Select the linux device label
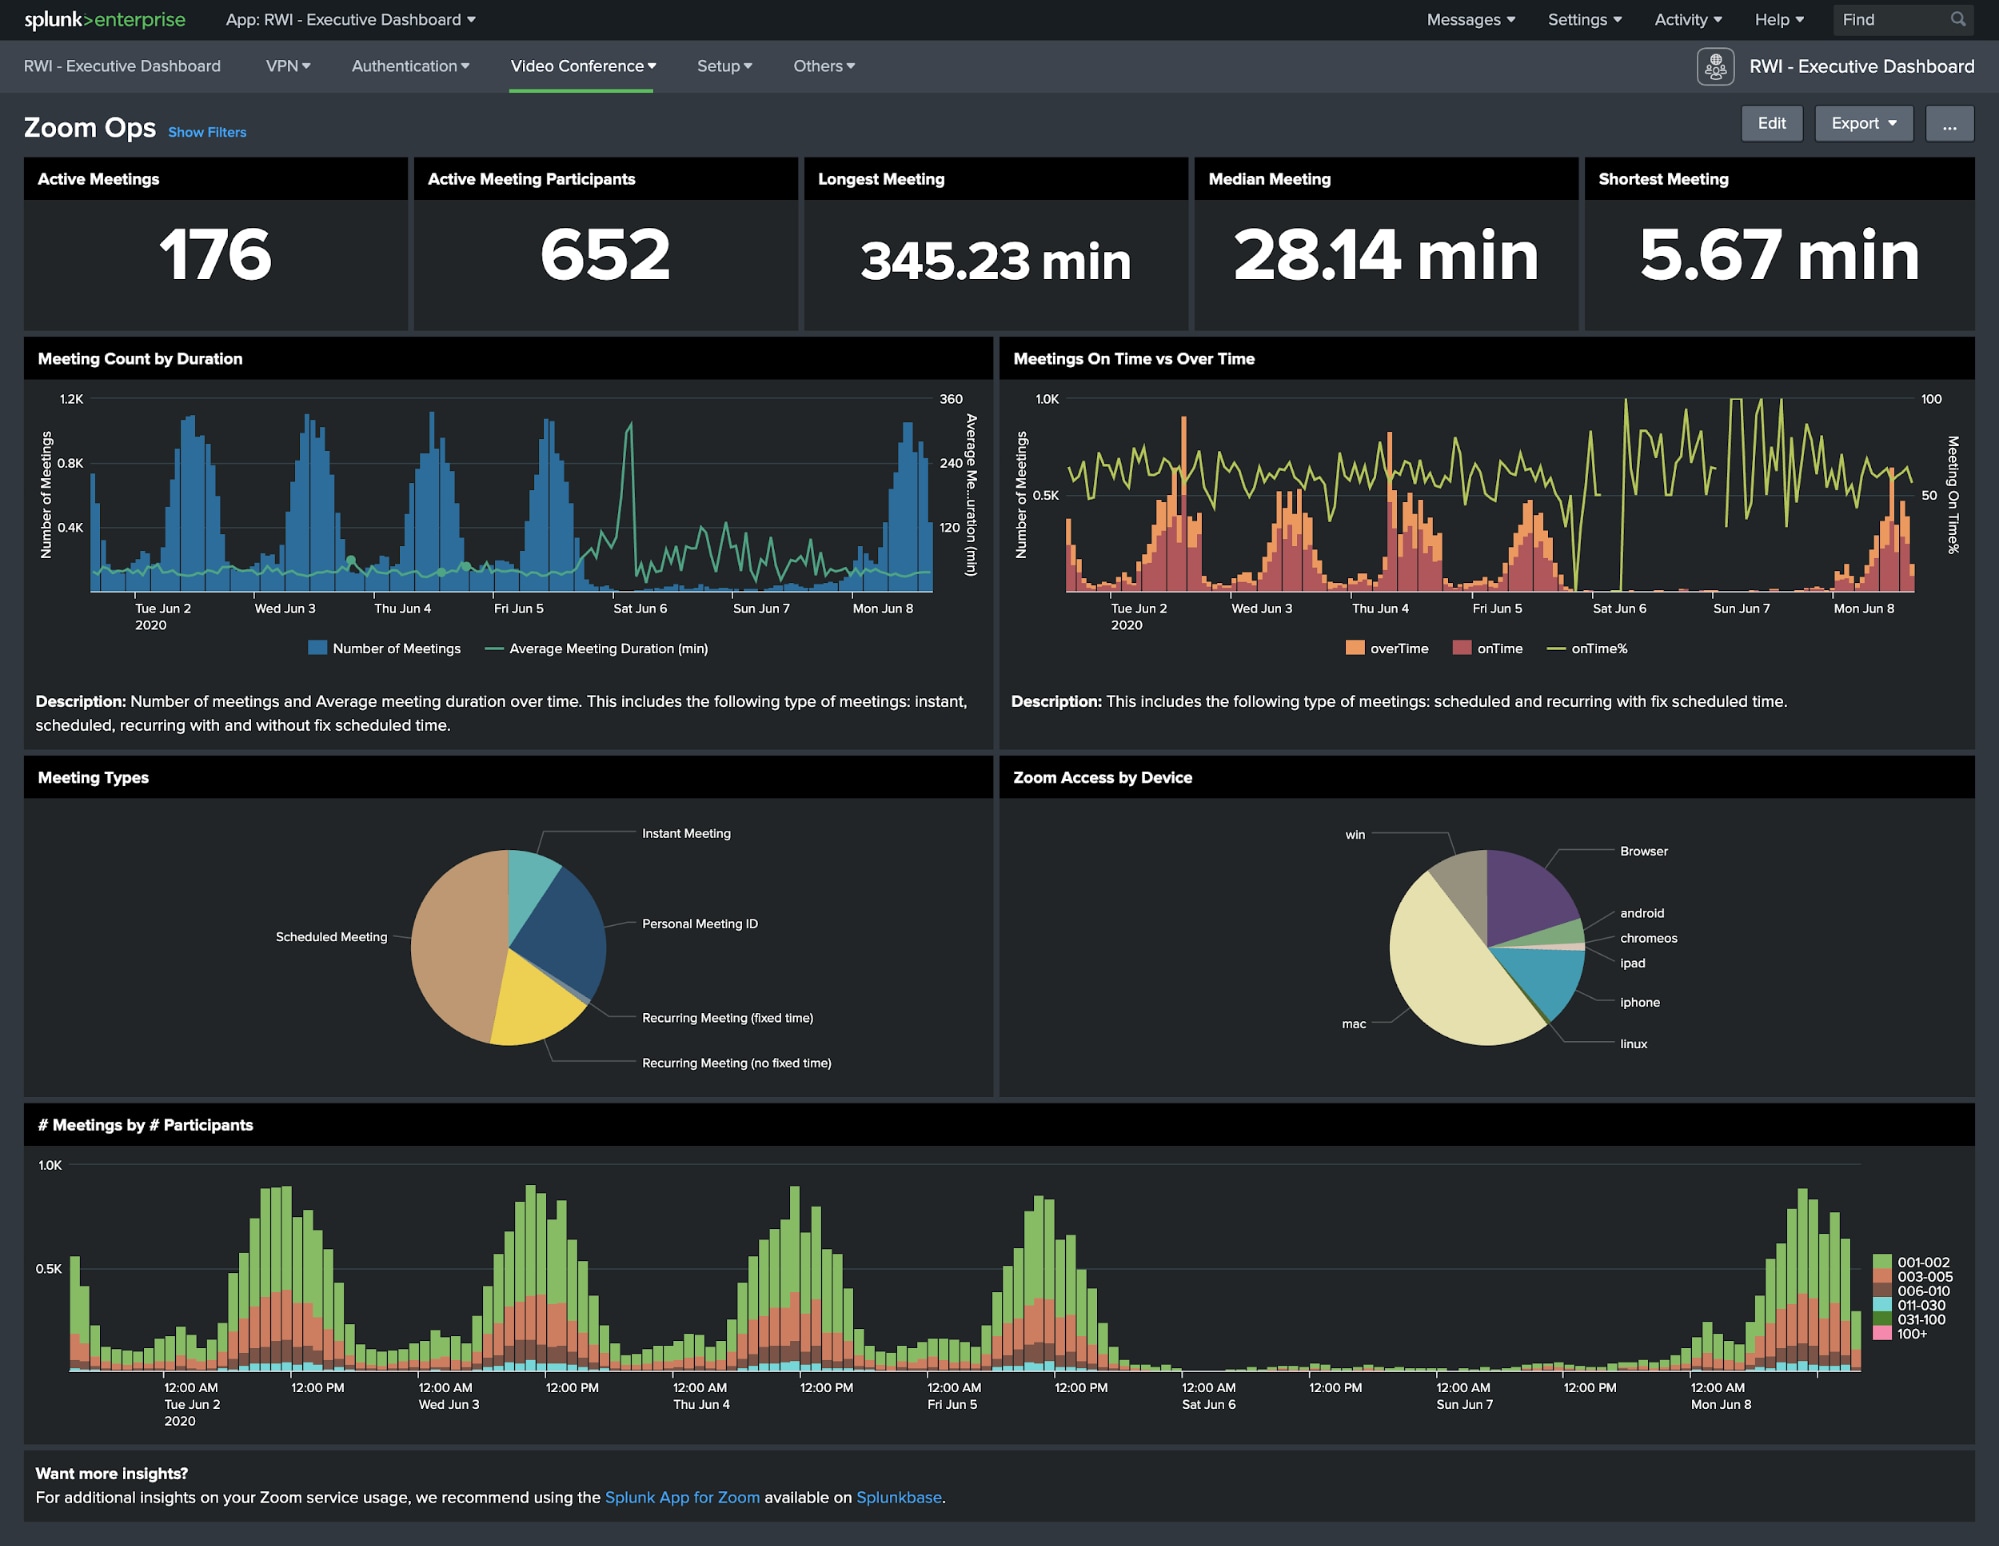 [1633, 1043]
